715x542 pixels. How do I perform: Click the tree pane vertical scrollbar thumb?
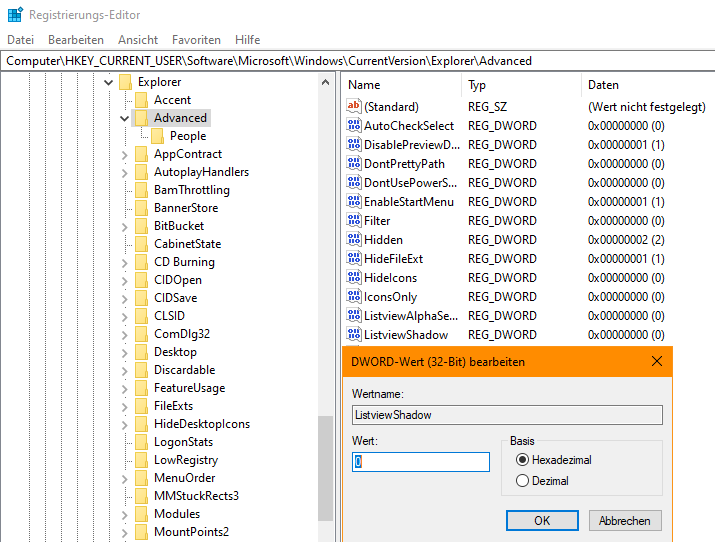pos(325,468)
